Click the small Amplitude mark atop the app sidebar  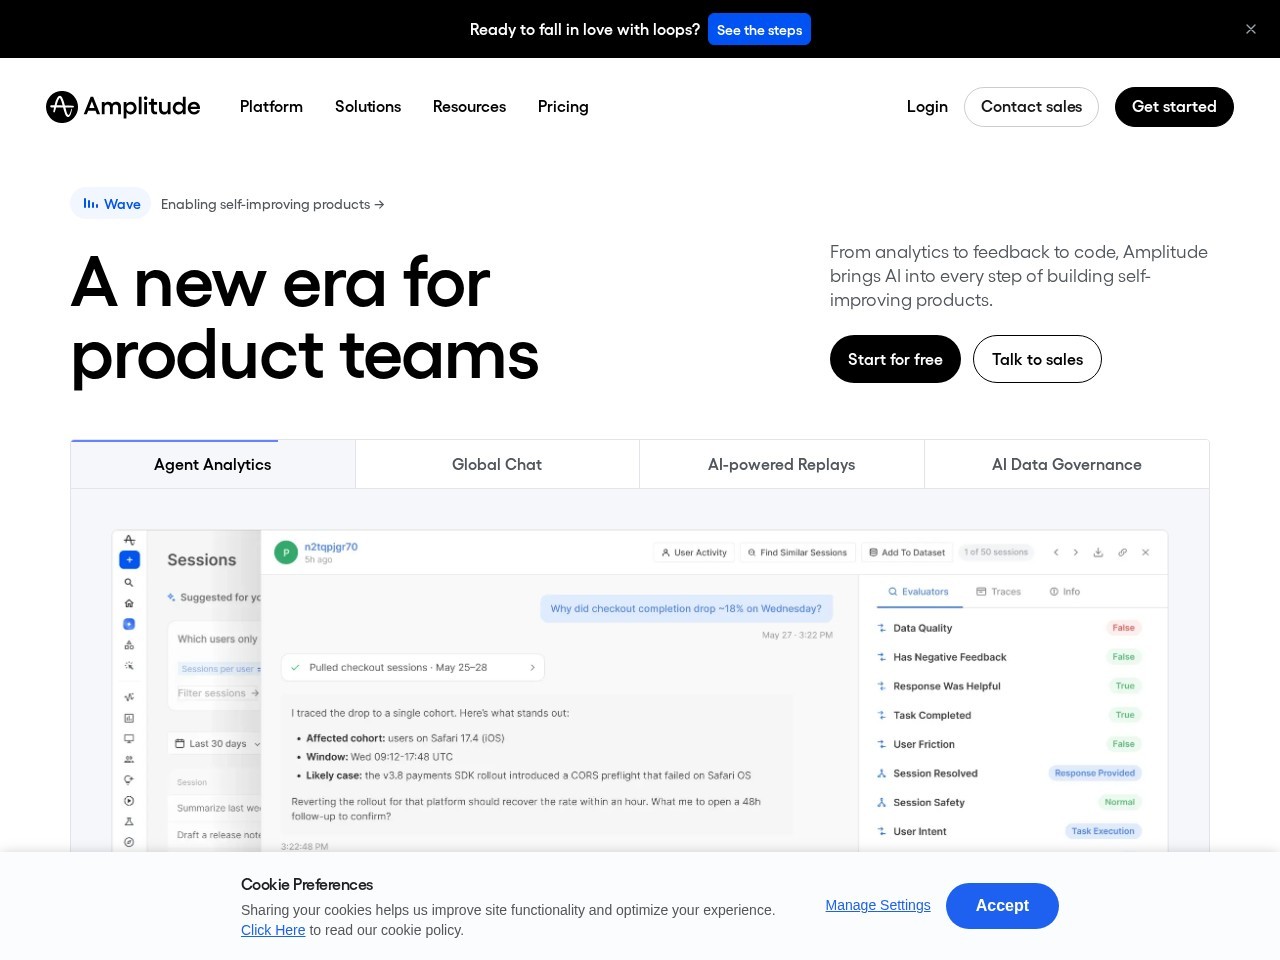[129, 540]
